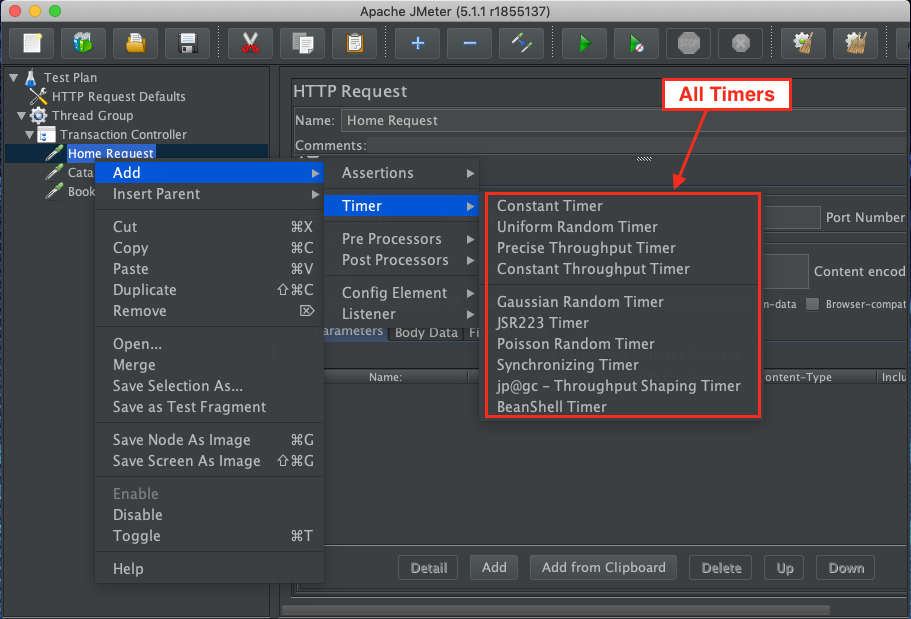Screen dimensions: 911x619
Task: Click the Test Plan flask icon
Action: (x=31, y=77)
